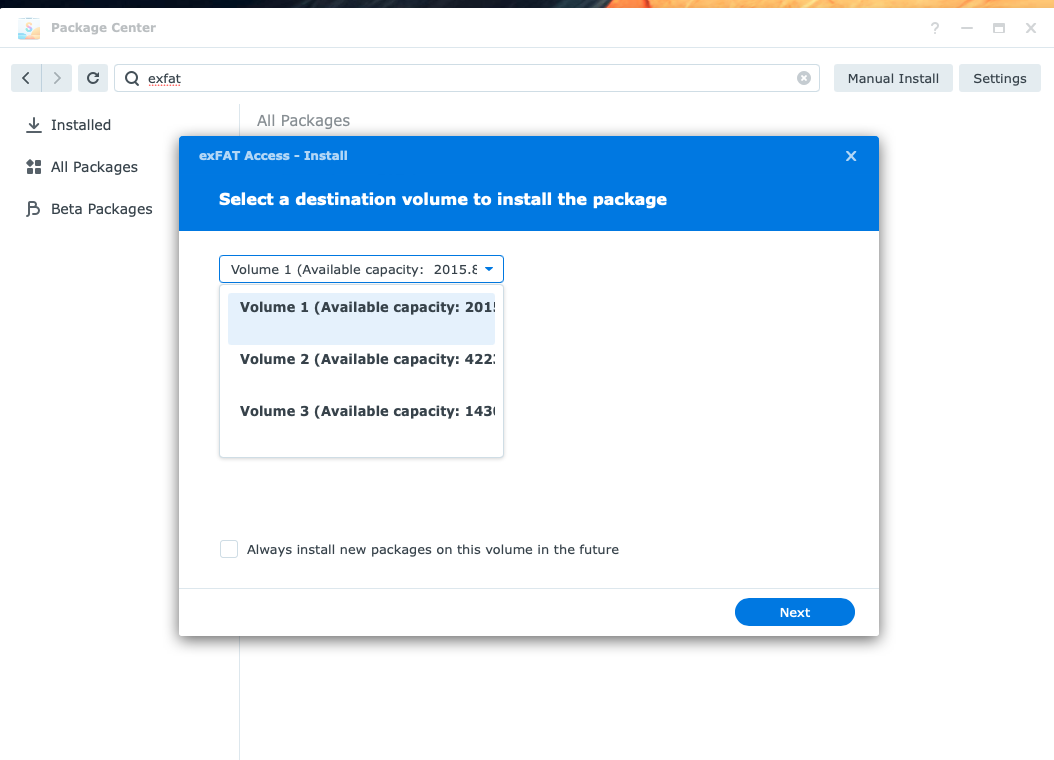
Task: Close the exFAT Access install dialog
Action: (x=851, y=156)
